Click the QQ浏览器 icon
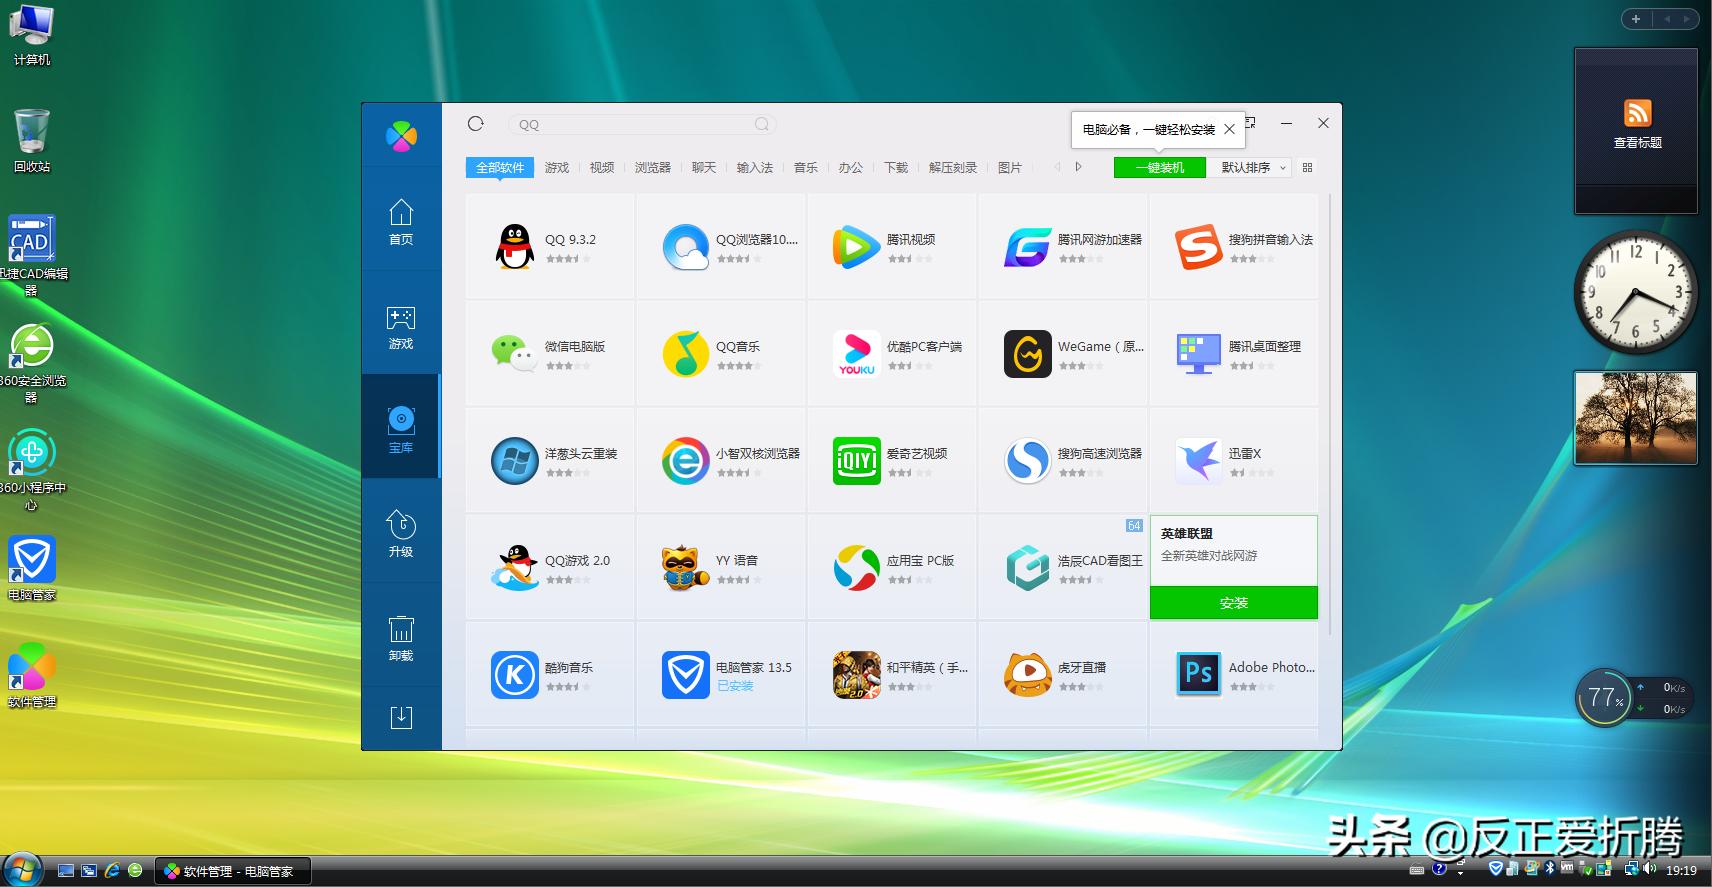 (x=685, y=247)
